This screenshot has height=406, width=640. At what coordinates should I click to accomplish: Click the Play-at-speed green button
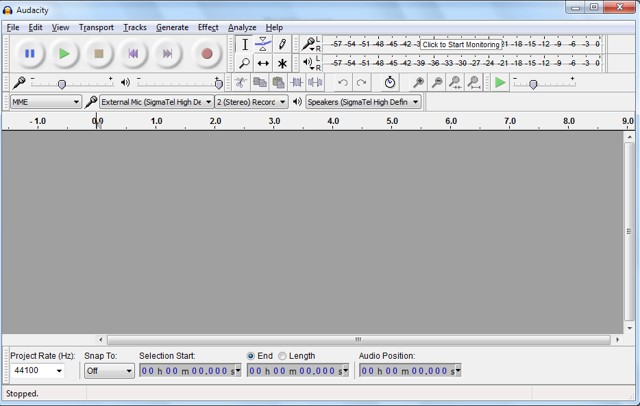pyautogui.click(x=500, y=83)
